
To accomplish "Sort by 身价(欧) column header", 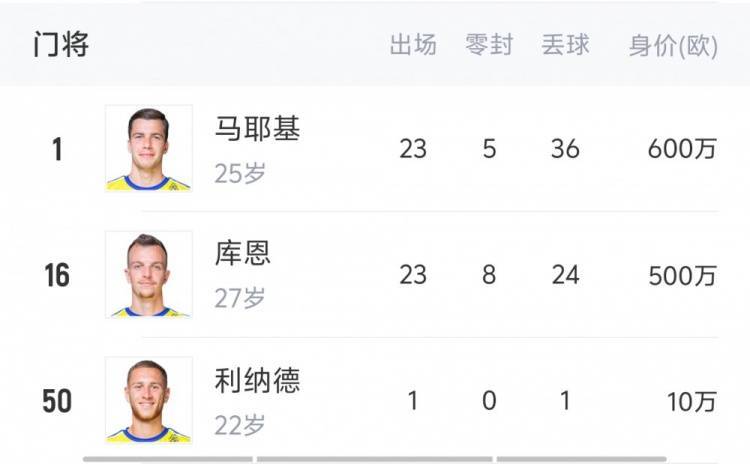I will coord(673,46).
